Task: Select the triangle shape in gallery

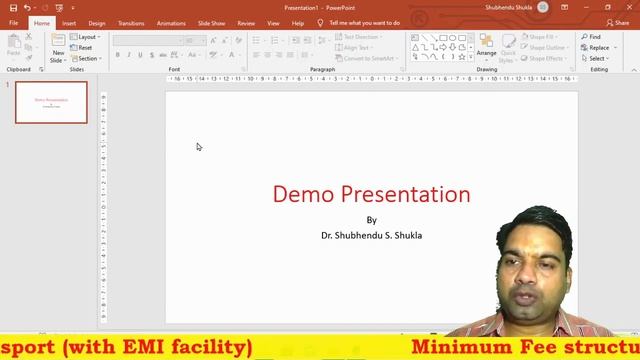Action: [x=415, y=47]
